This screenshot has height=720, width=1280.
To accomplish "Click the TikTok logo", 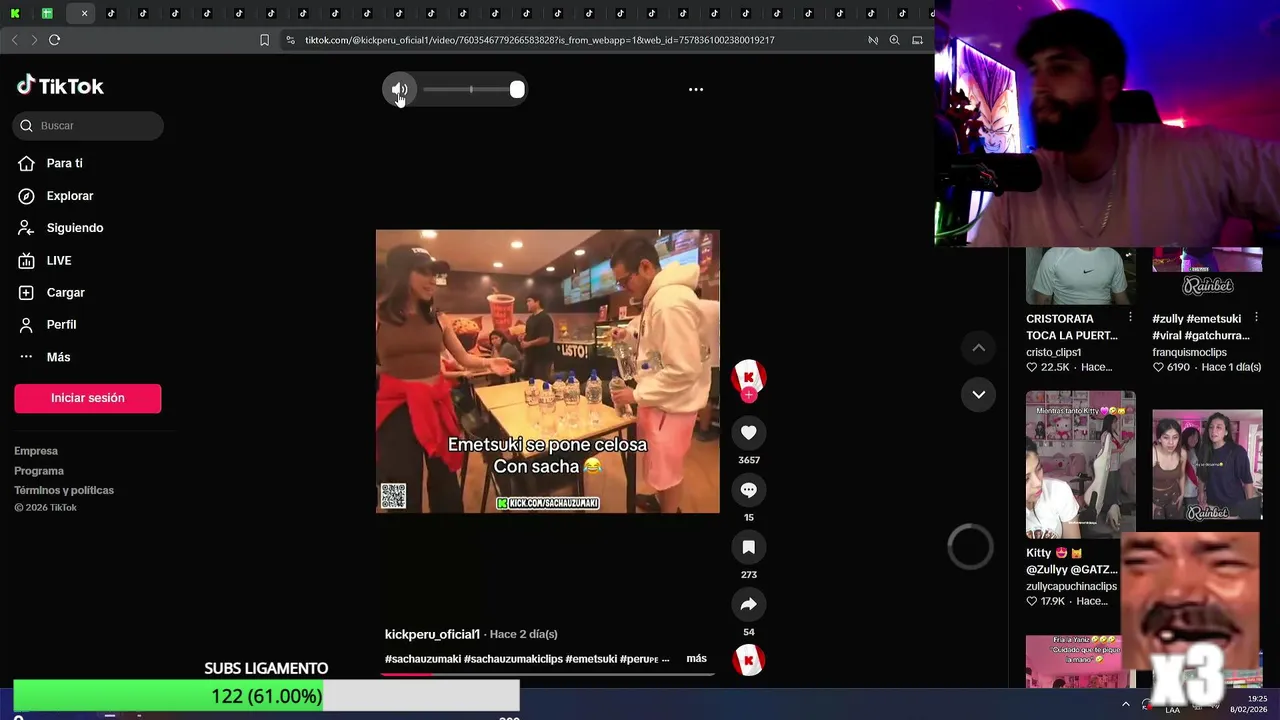I will pos(60,86).
